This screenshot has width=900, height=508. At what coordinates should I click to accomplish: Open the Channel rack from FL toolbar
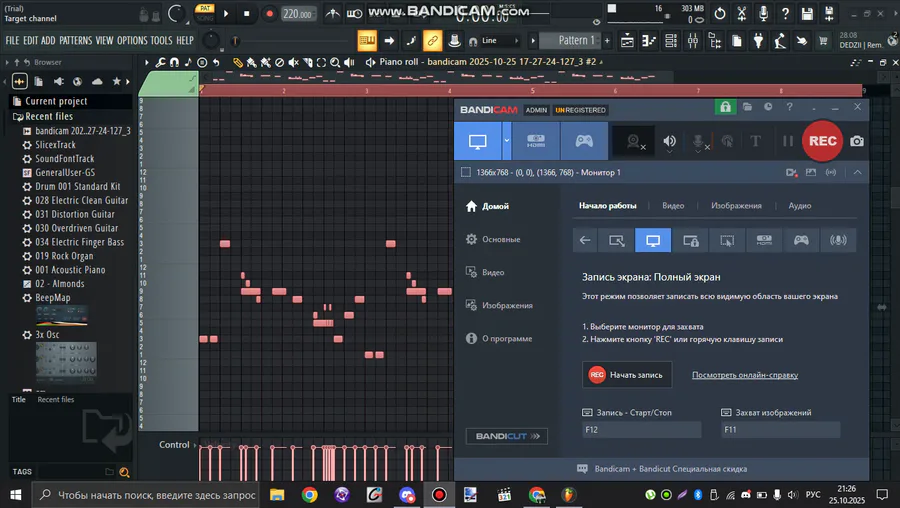[670, 40]
